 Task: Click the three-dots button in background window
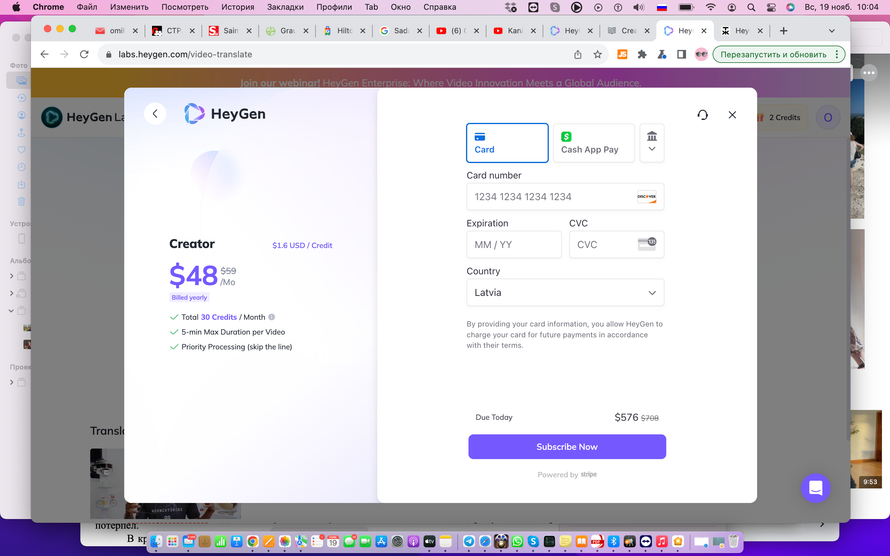click(868, 73)
